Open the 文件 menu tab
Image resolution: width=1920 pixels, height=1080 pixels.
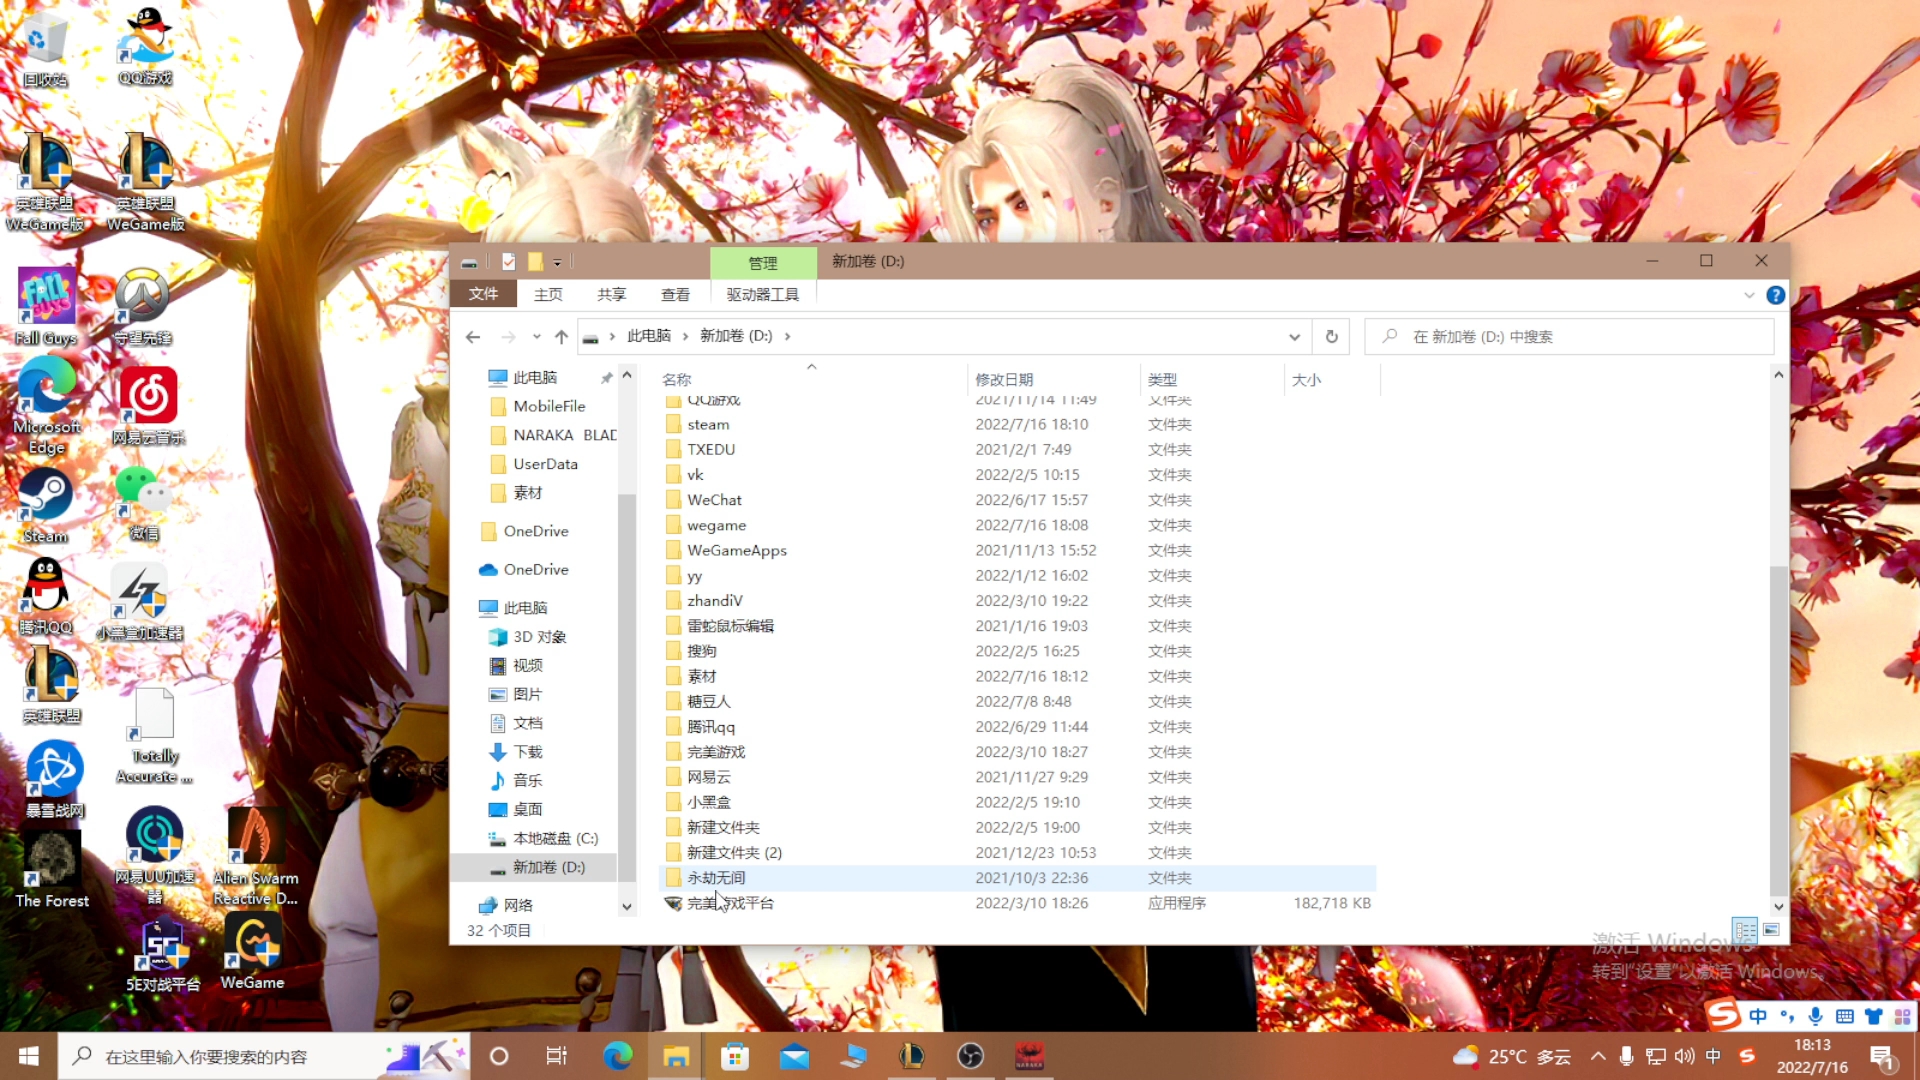coord(483,294)
